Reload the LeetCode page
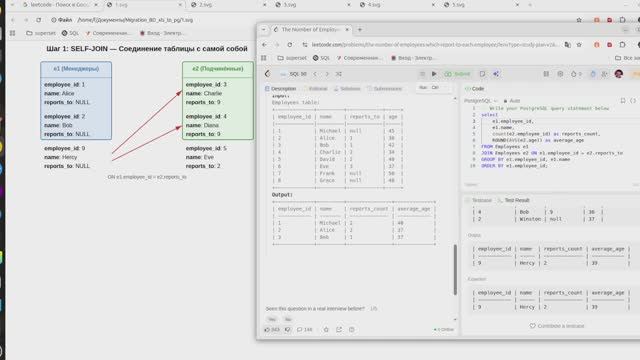The height and width of the screenshot is (360, 640). point(290,44)
